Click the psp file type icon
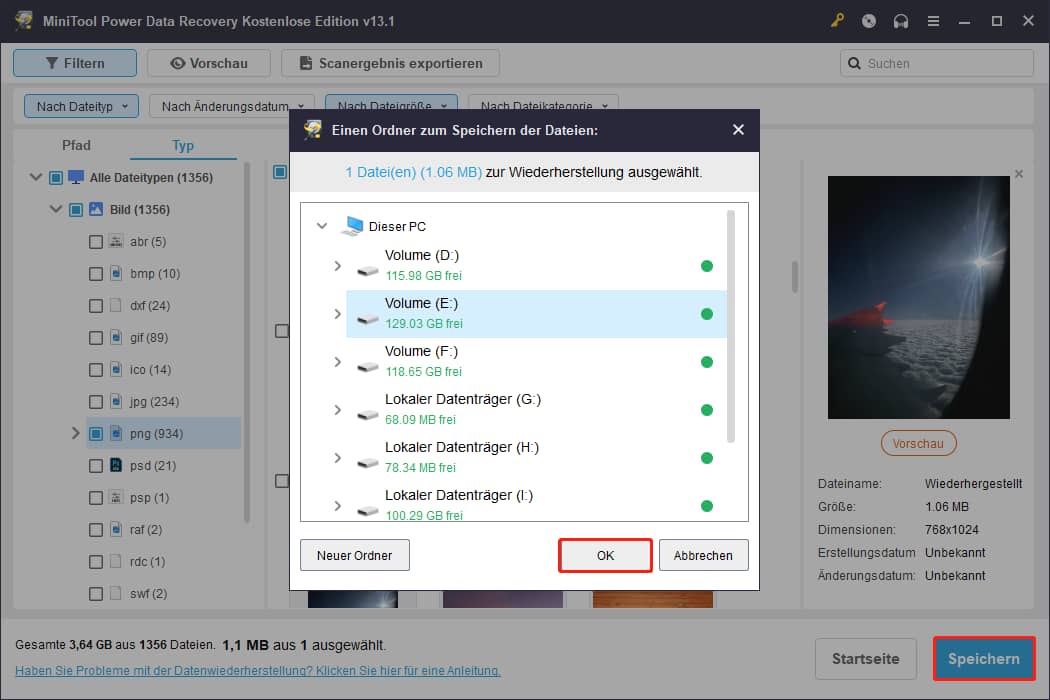 pyautogui.click(x=116, y=497)
